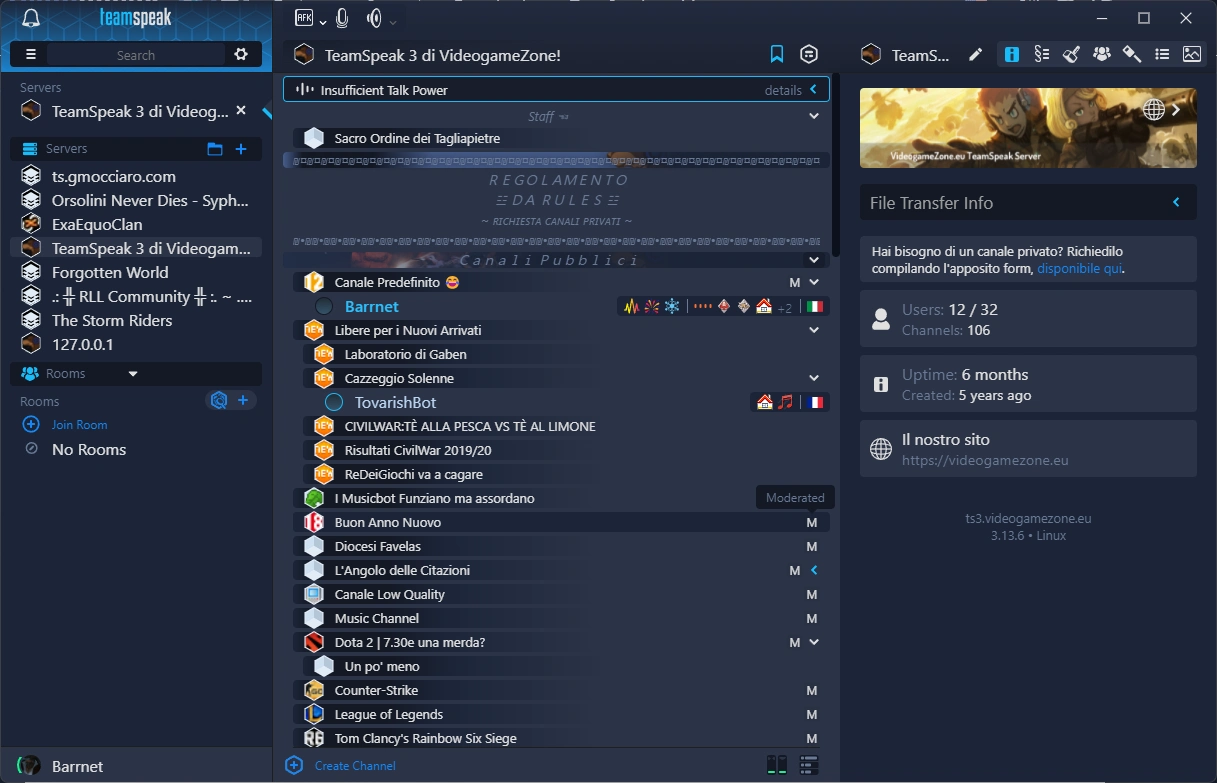Image resolution: width=1217 pixels, height=783 pixels.
Task: Collapse File Transfer Info panel
Action: [1177, 203]
